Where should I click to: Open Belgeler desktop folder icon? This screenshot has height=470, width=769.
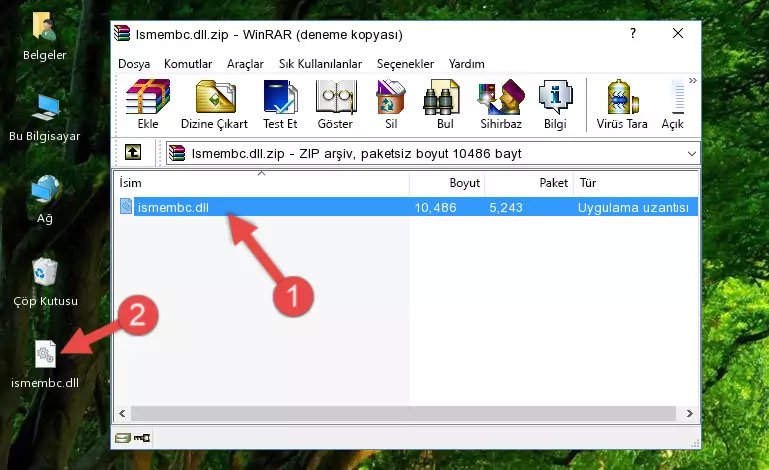tap(44, 26)
